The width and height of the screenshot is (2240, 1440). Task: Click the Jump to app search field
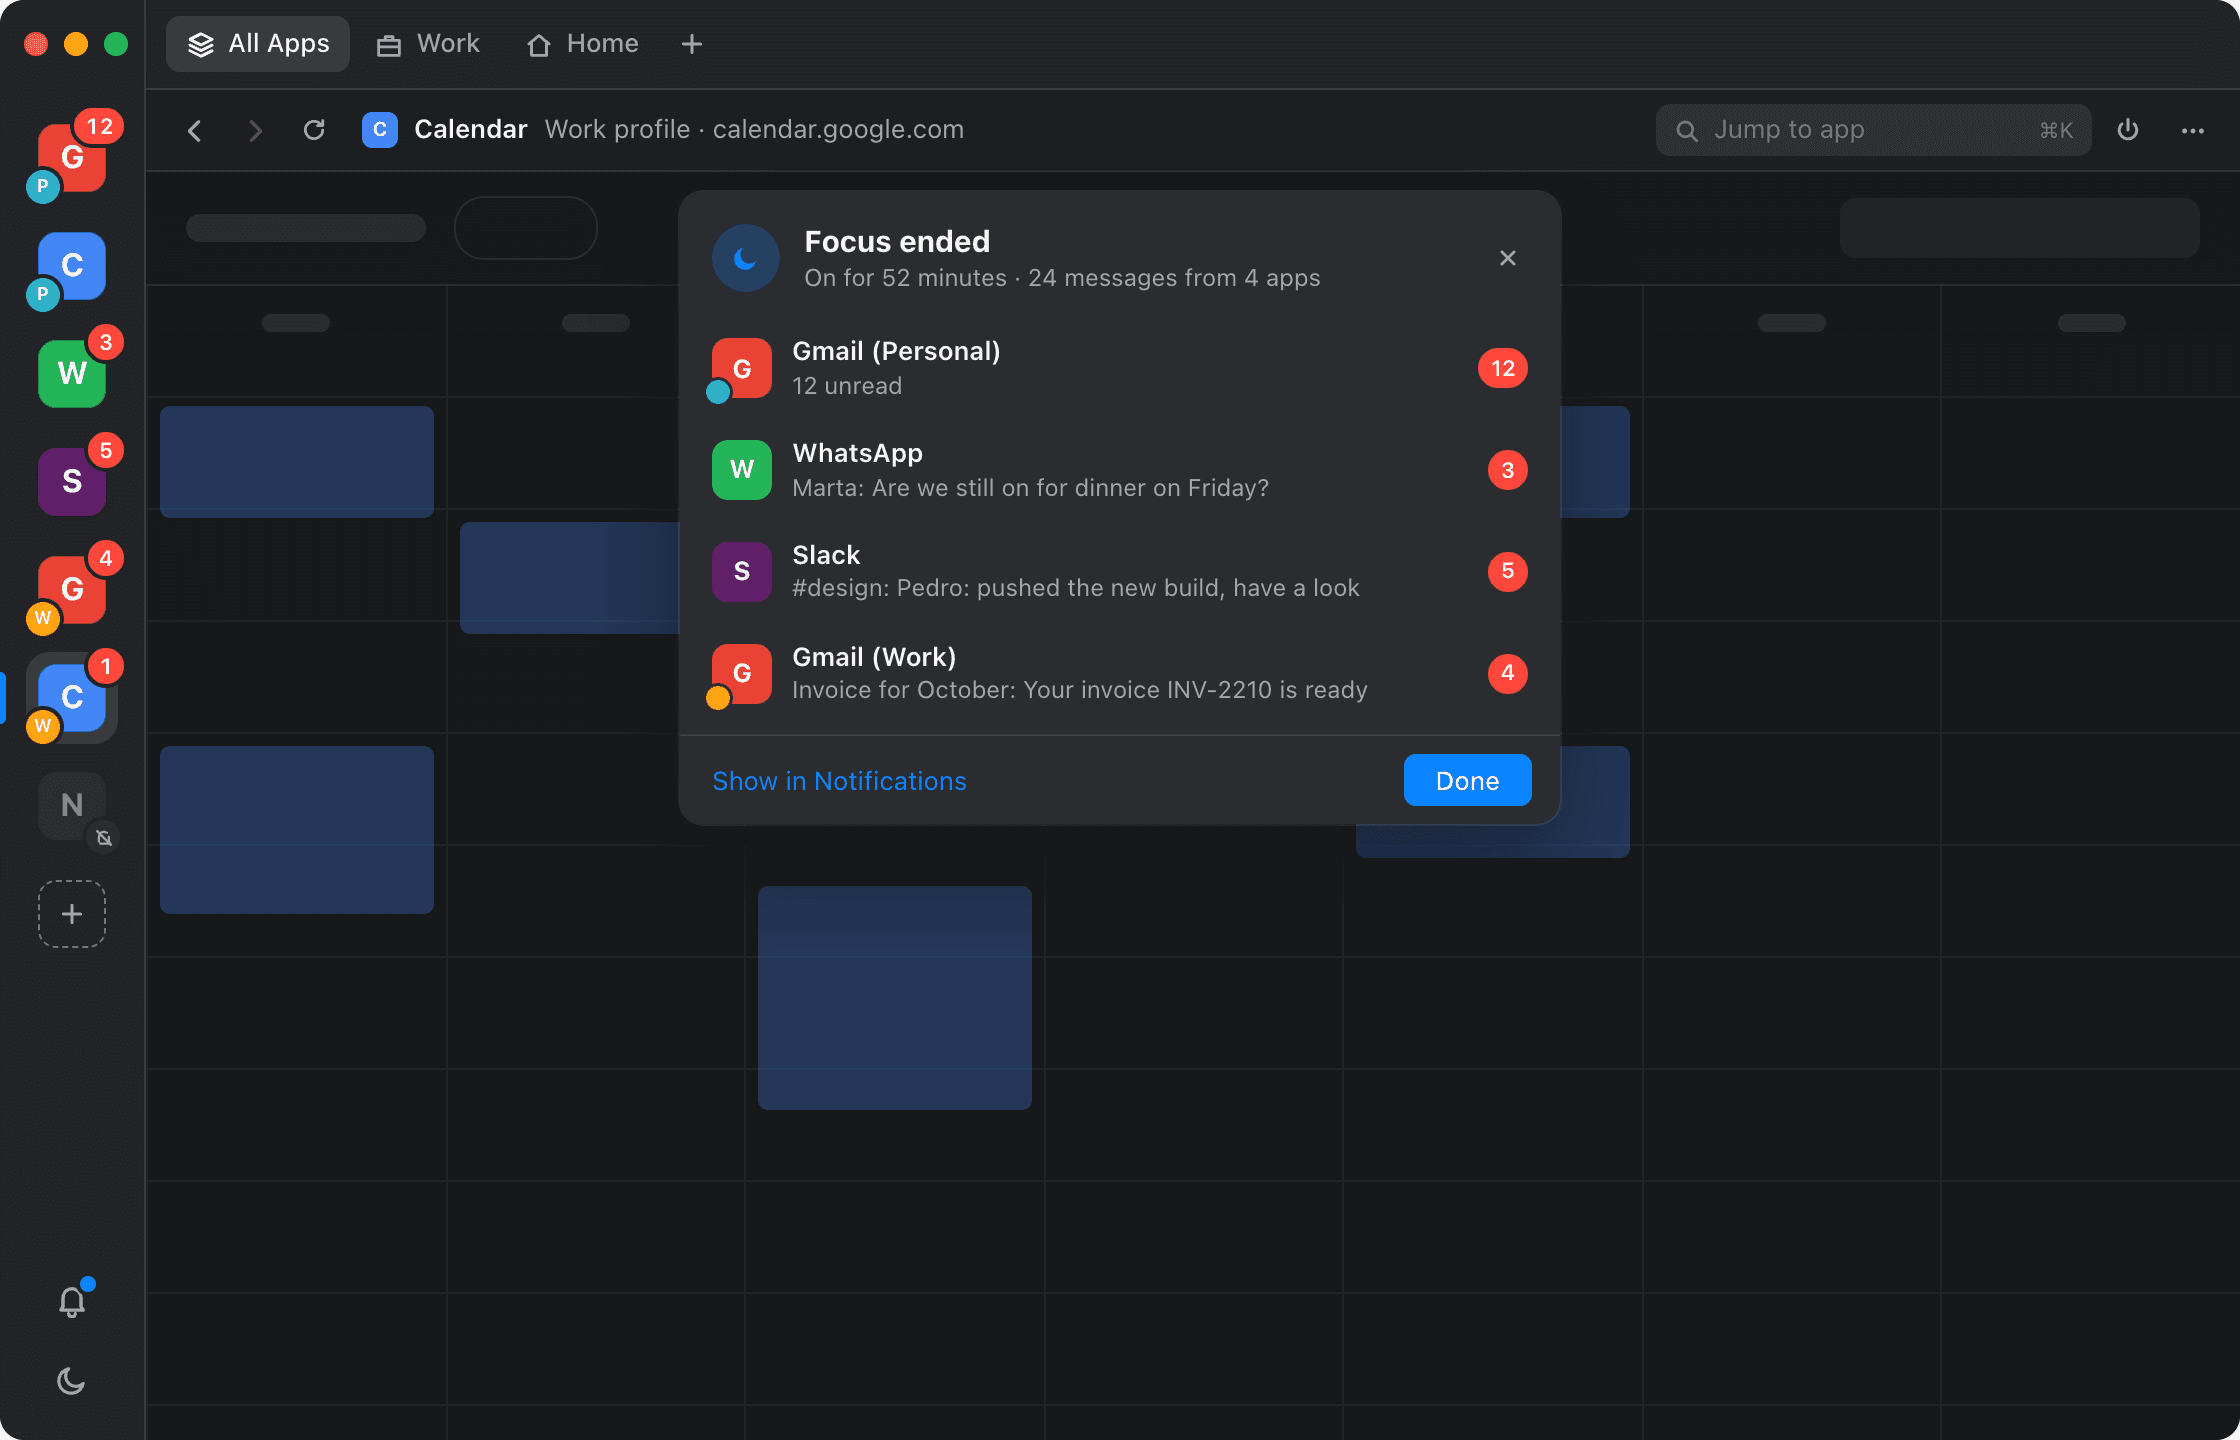coord(1873,130)
